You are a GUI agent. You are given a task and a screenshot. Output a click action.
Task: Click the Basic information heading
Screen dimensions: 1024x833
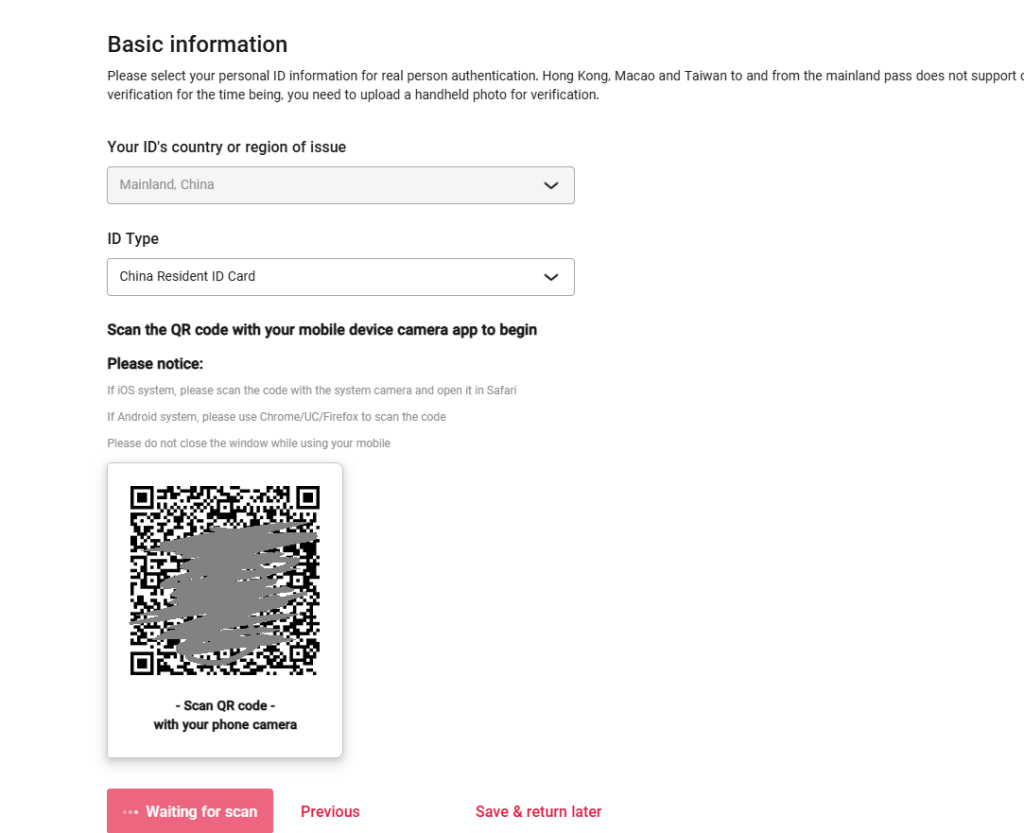197,44
